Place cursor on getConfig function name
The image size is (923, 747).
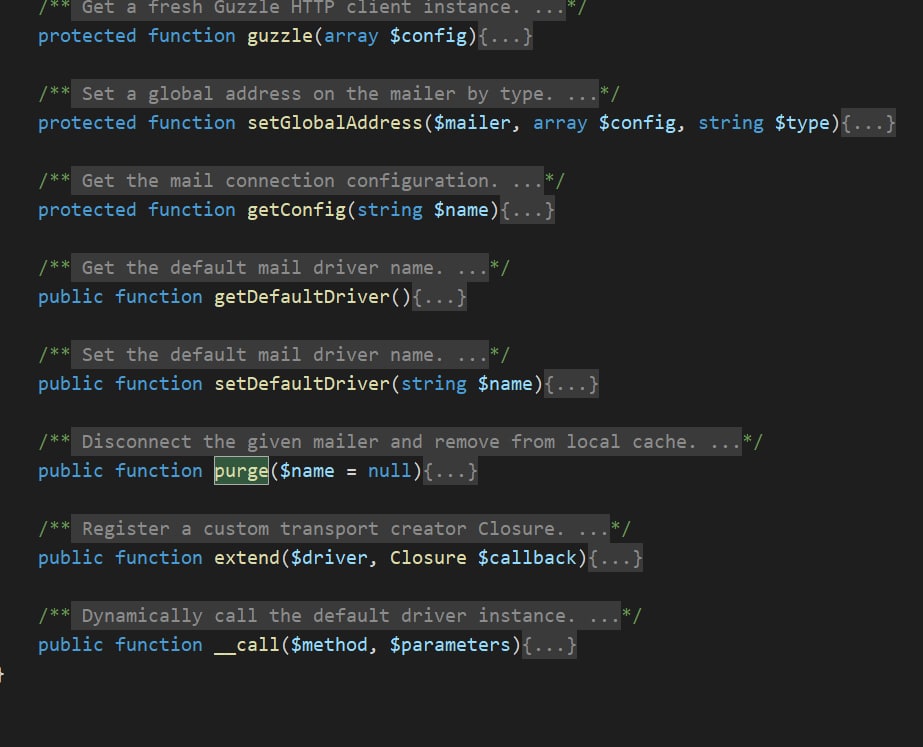297,210
